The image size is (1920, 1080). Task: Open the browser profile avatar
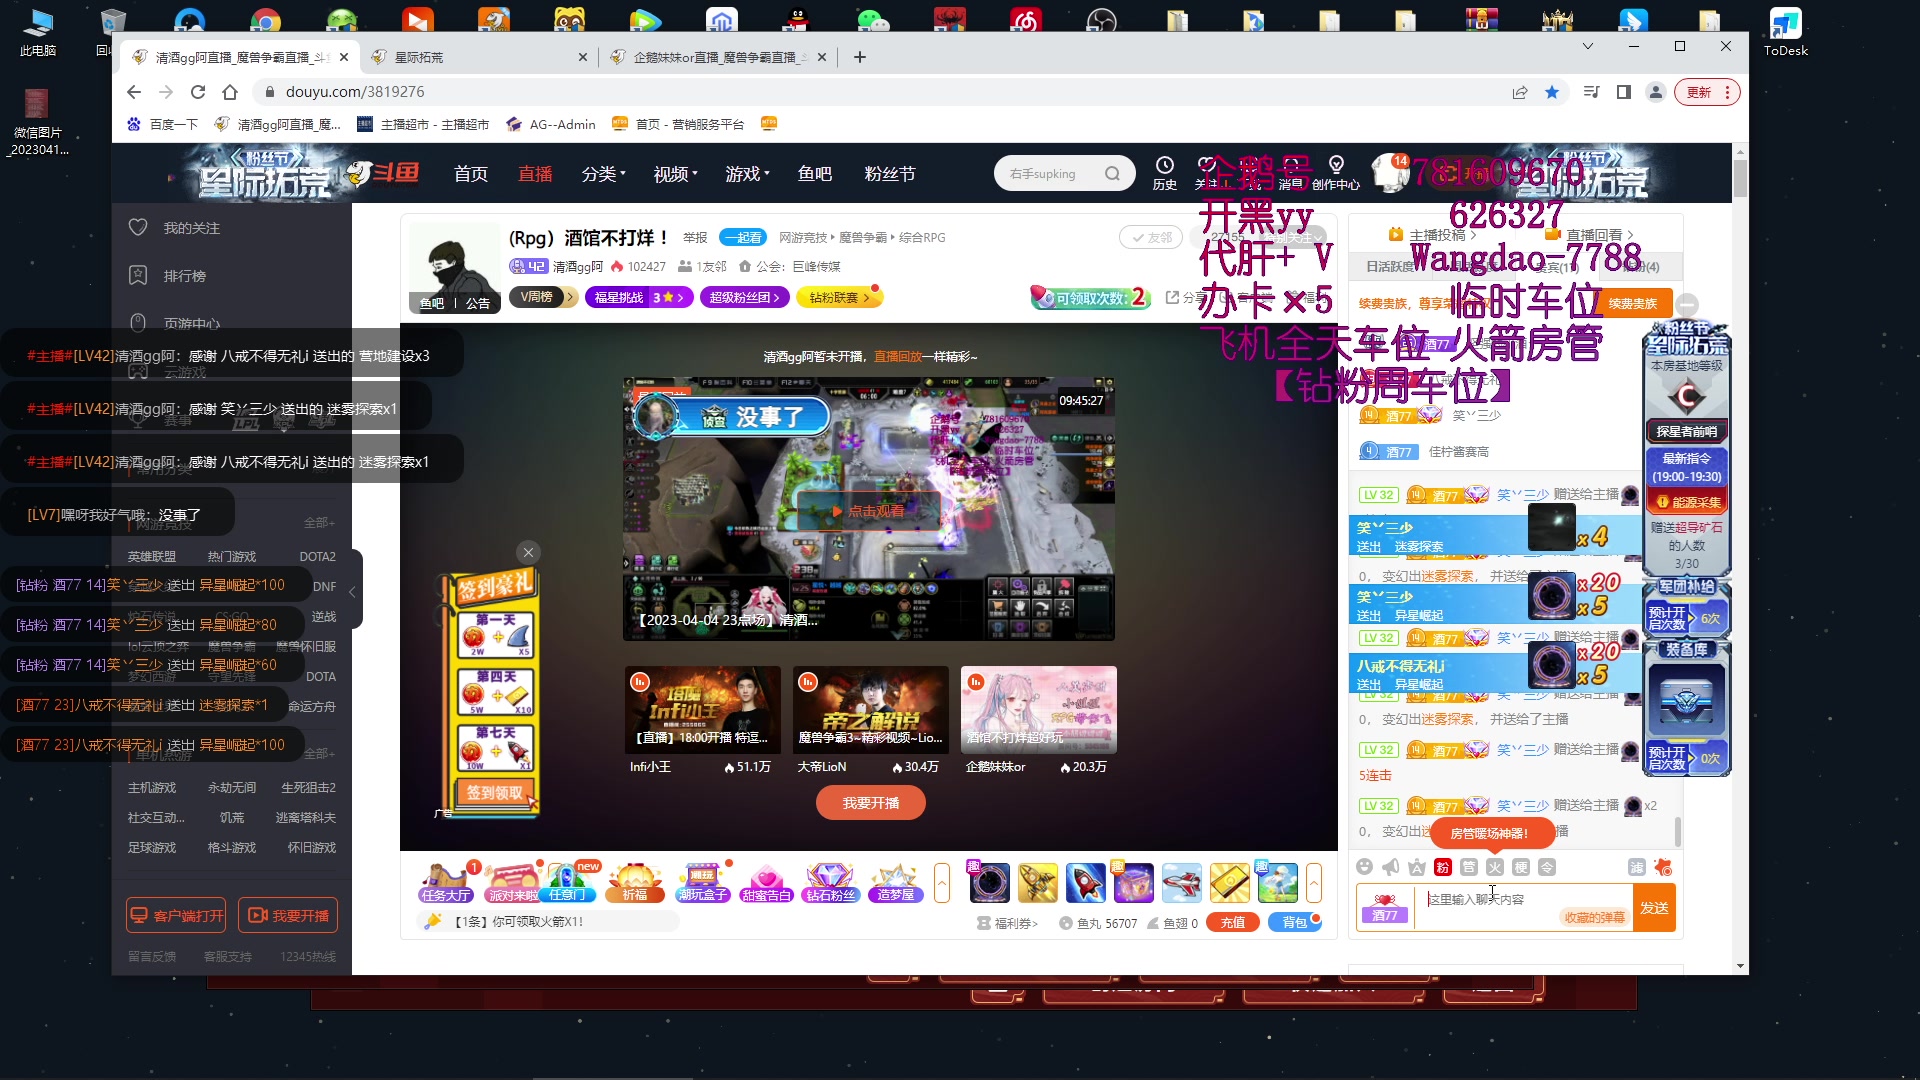click(x=1656, y=92)
